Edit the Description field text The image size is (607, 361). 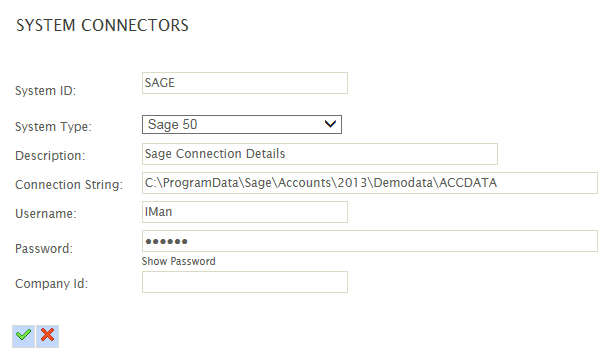pos(320,154)
